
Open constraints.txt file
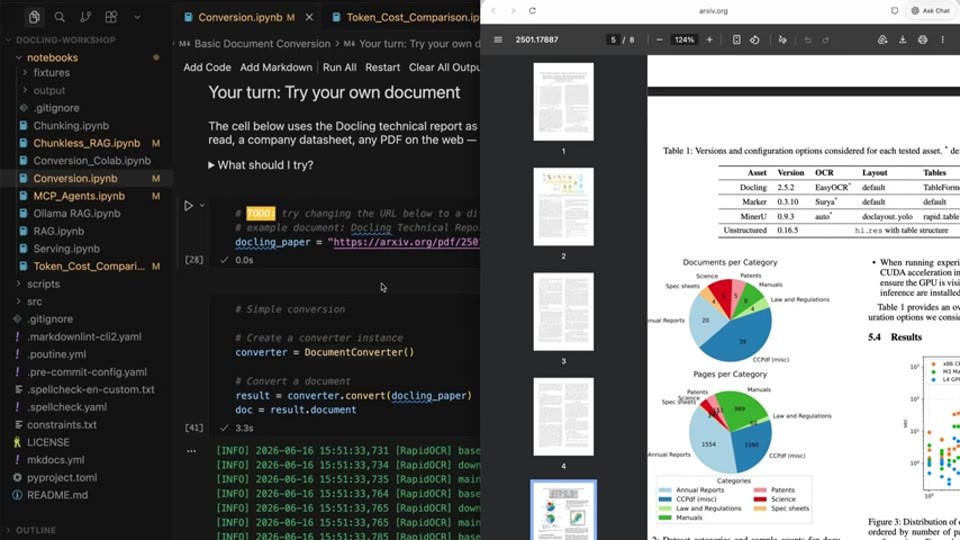click(x=61, y=425)
